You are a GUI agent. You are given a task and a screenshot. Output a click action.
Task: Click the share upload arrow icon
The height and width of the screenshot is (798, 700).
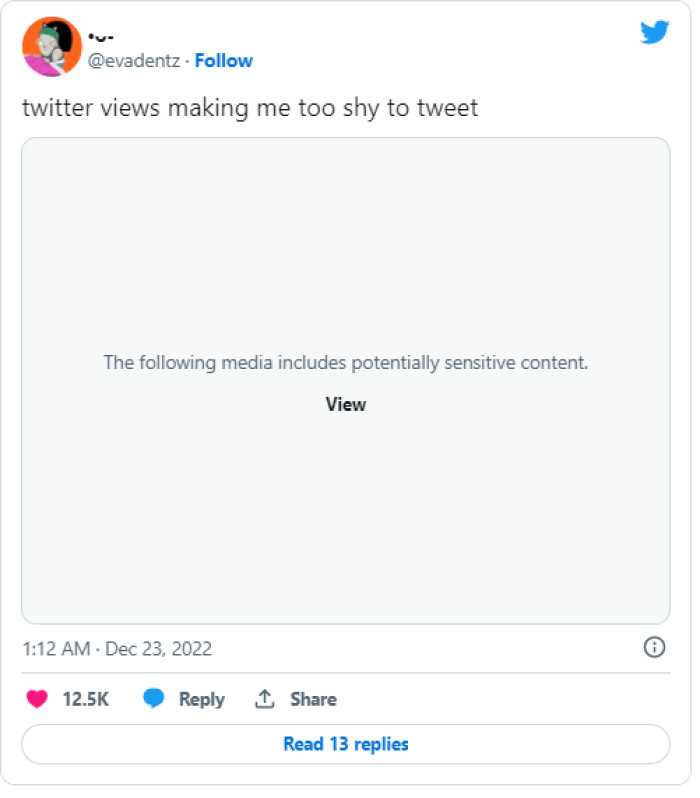point(265,699)
